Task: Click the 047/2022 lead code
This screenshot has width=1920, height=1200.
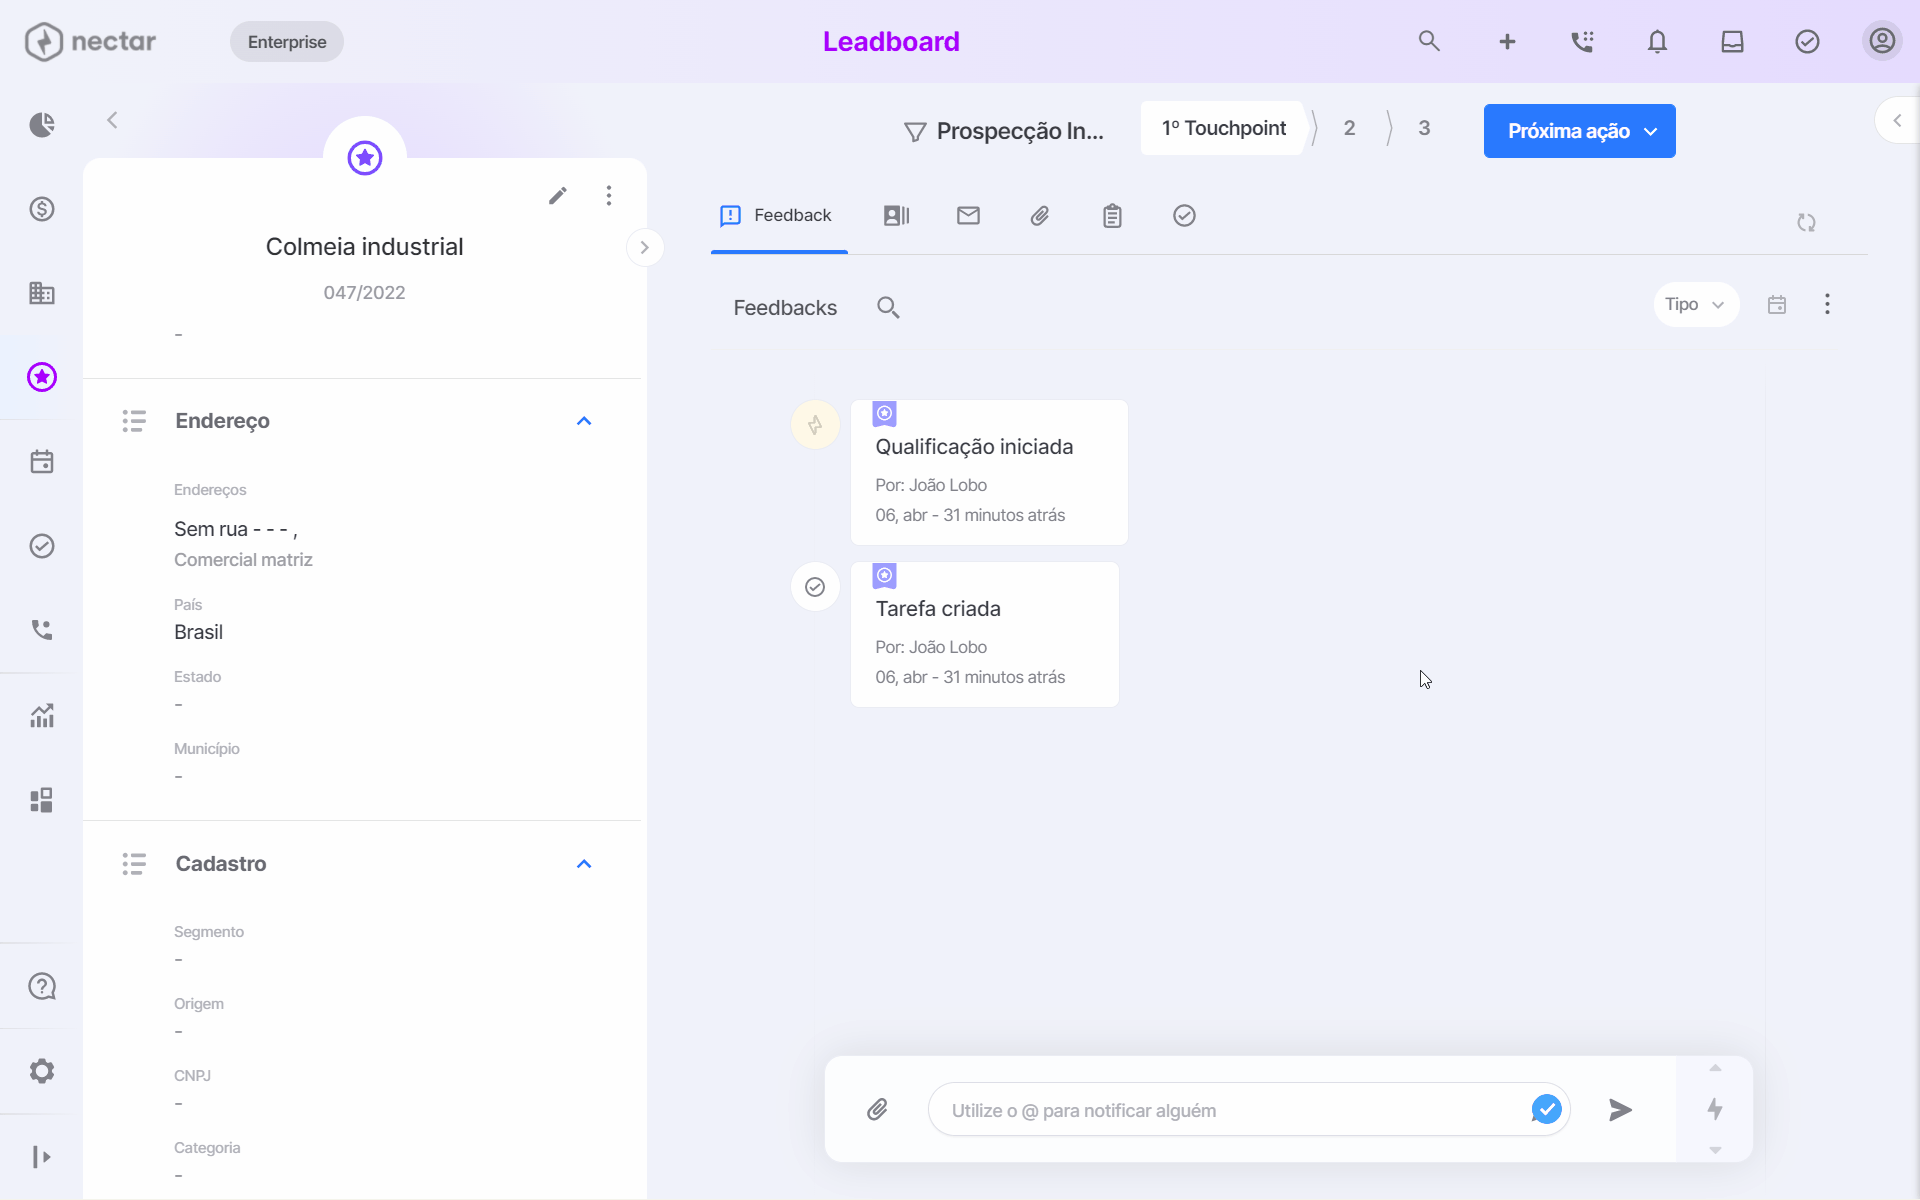Action: pos(364,293)
